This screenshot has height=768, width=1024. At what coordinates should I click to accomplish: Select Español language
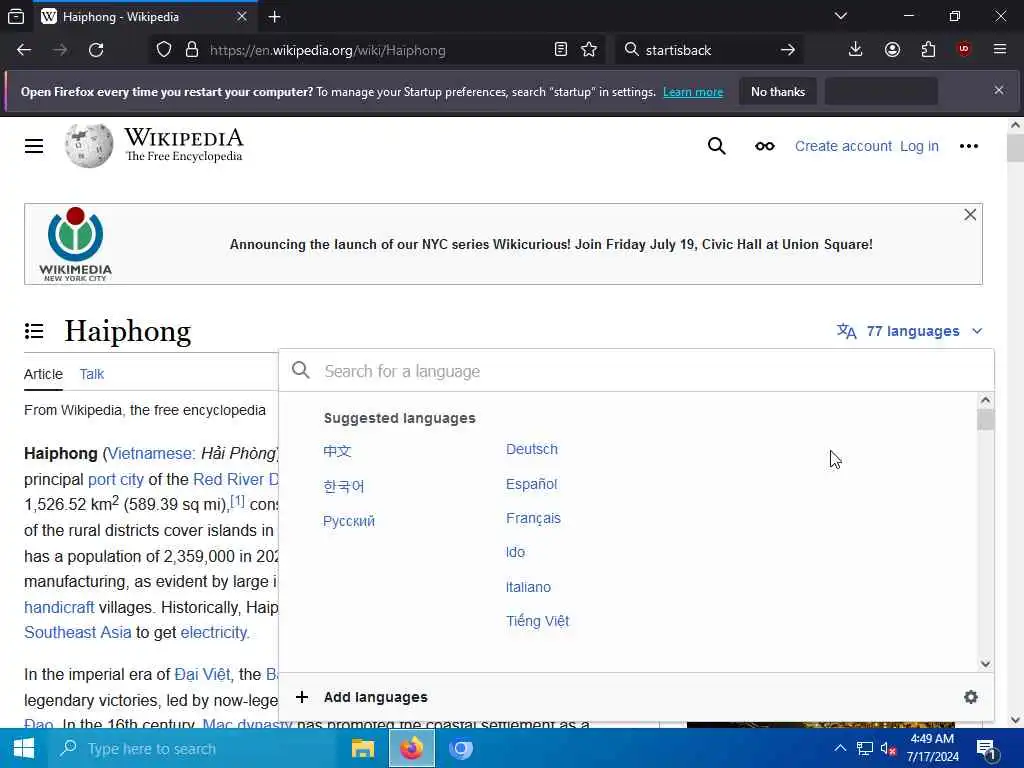pos(531,484)
